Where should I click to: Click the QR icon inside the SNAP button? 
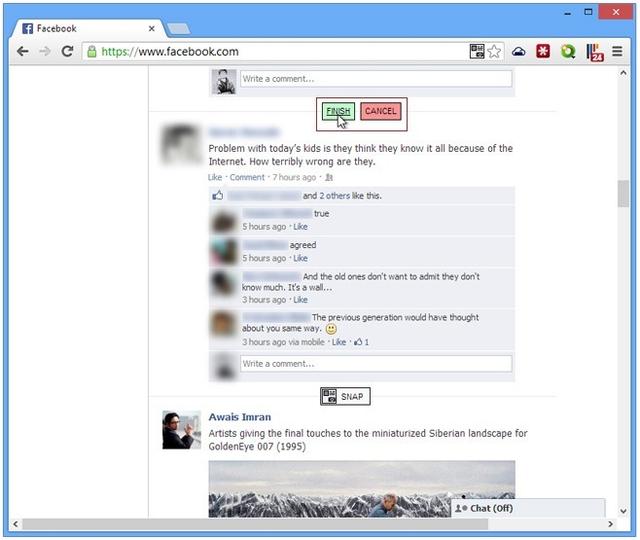(x=329, y=396)
